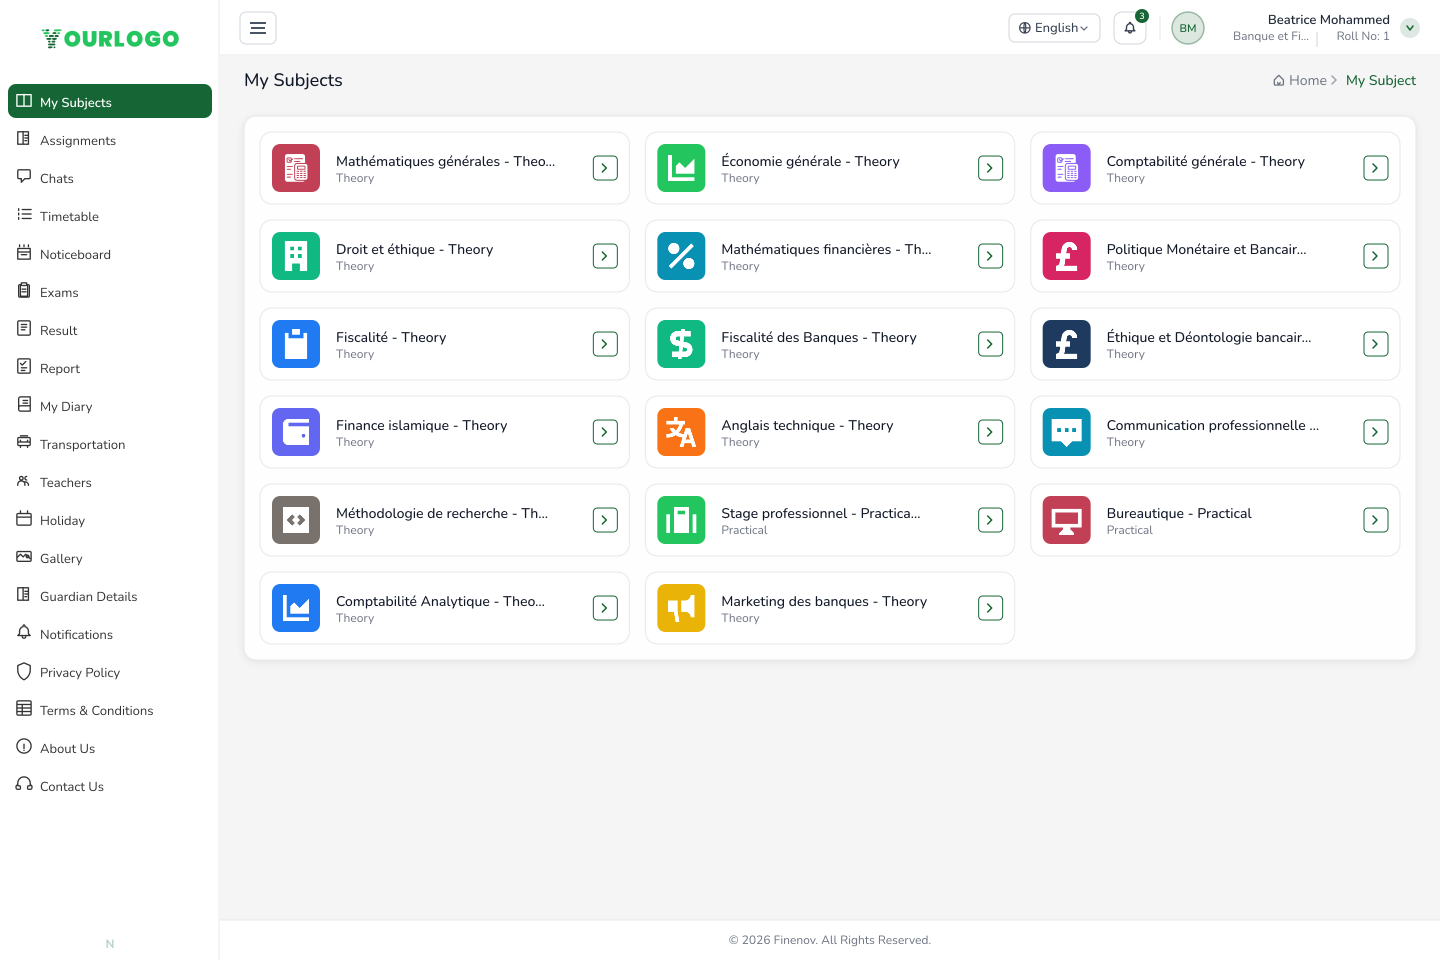1440x960 pixels.
Task: Click the Communication professionnelle chat icon
Action: [1067, 432]
